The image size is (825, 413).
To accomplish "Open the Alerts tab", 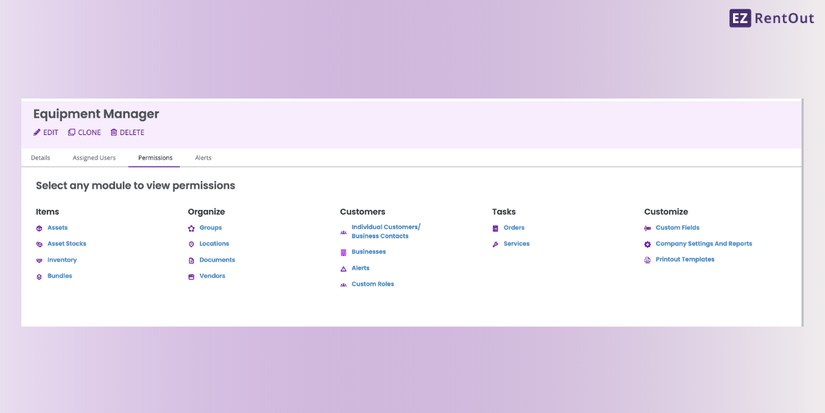I will (203, 158).
